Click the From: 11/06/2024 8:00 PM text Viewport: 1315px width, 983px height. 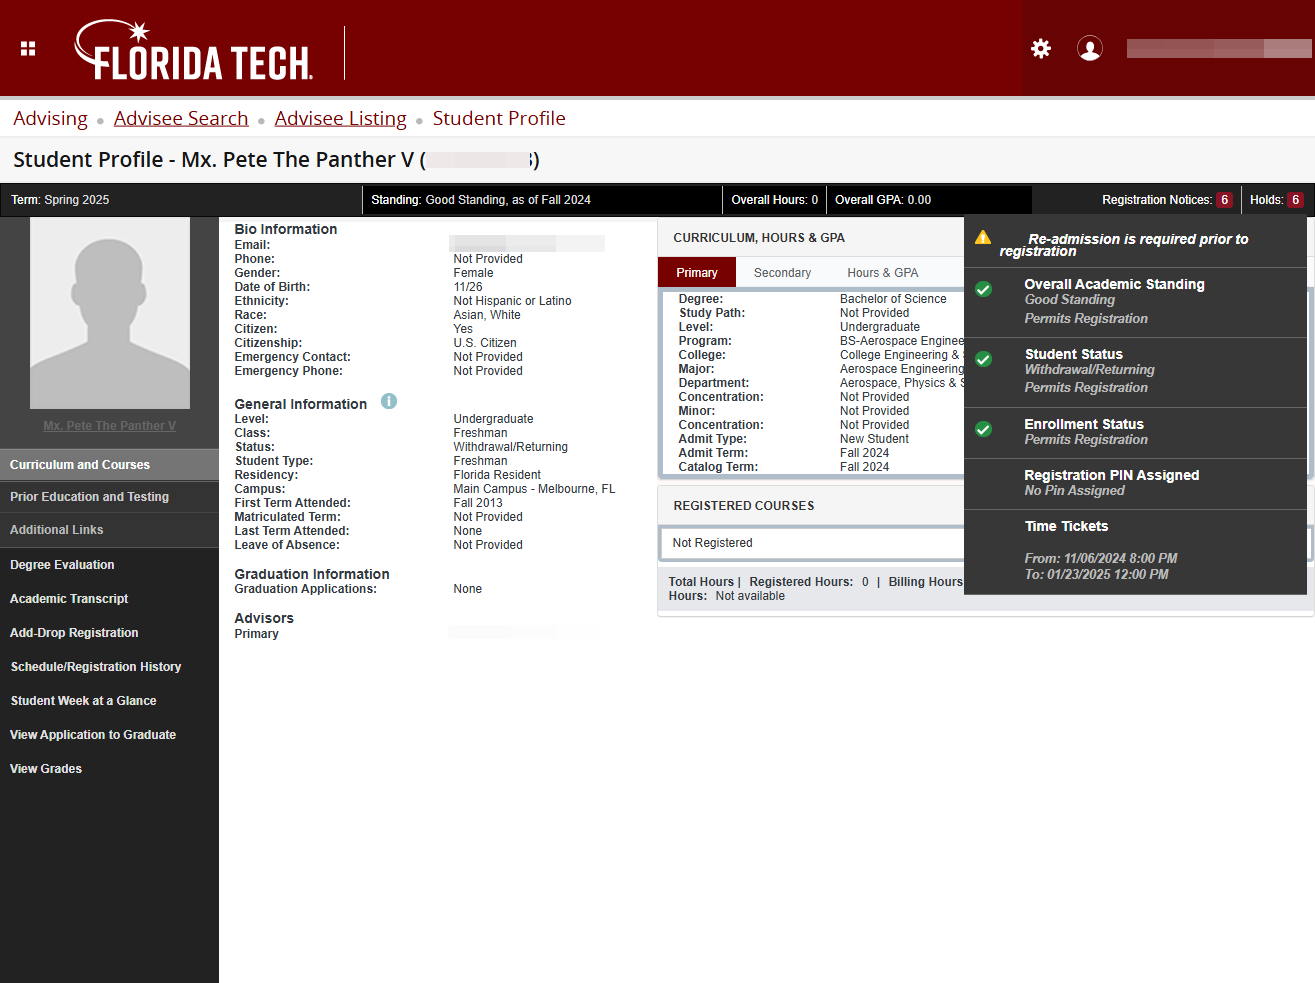(1101, 558)
